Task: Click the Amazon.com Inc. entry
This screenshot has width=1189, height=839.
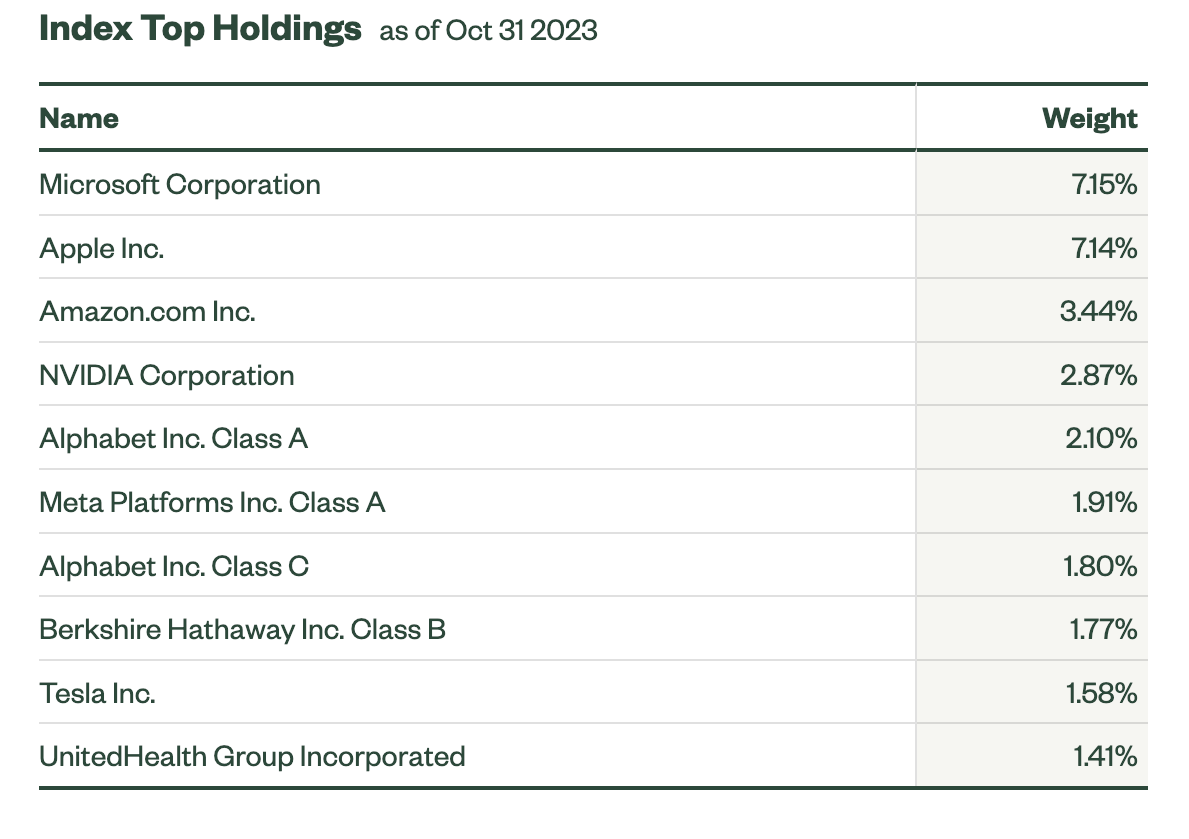Action: click(x=147, y=312)
